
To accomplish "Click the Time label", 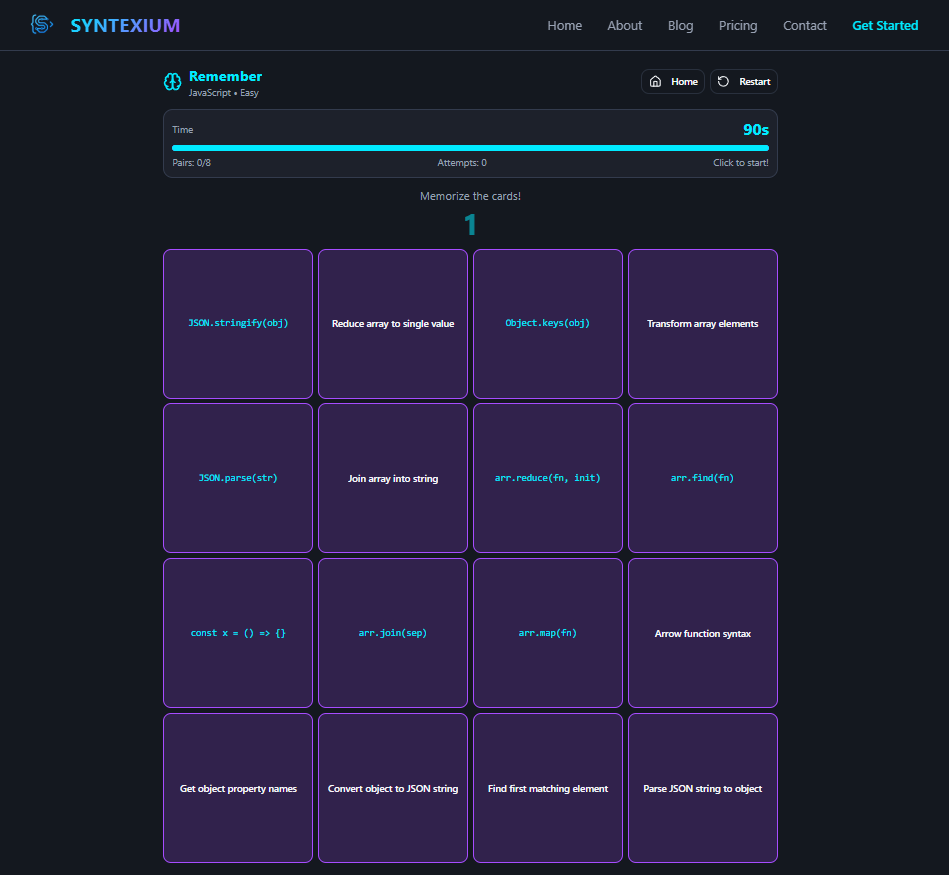I will [x=183, y=129].
